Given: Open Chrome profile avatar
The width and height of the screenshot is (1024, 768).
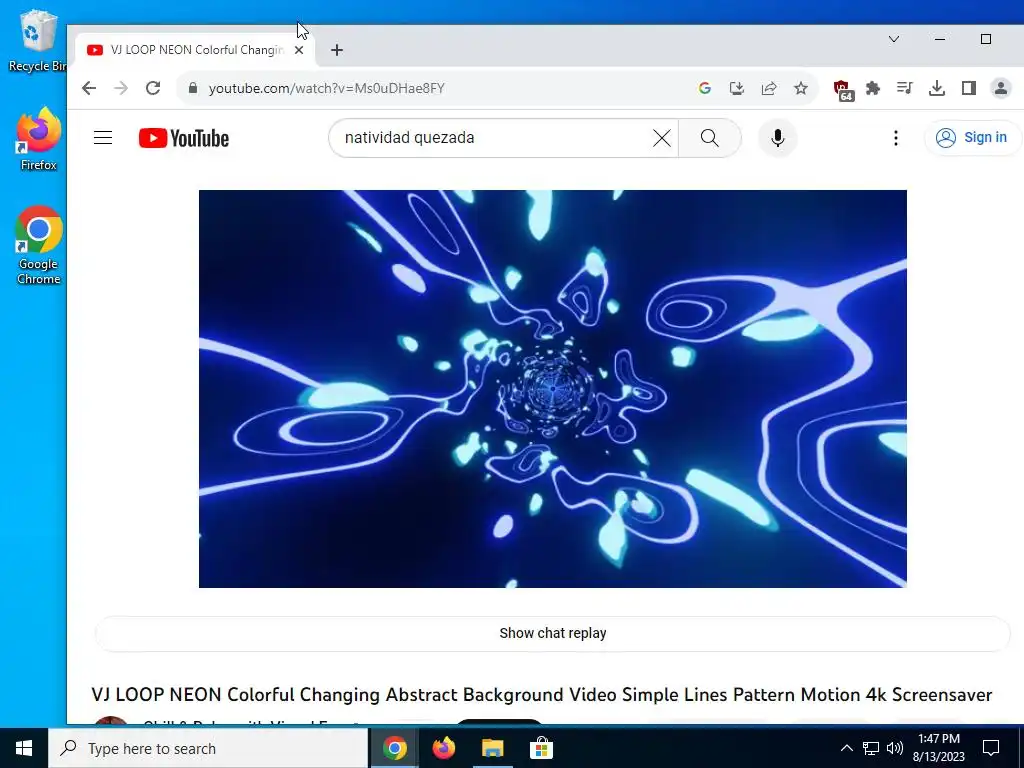Looking at the screenshot, I should [1000, 88].
